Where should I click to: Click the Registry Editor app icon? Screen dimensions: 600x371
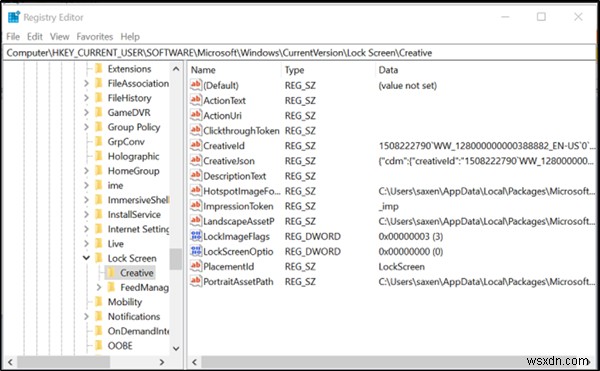tap(14, 17)
